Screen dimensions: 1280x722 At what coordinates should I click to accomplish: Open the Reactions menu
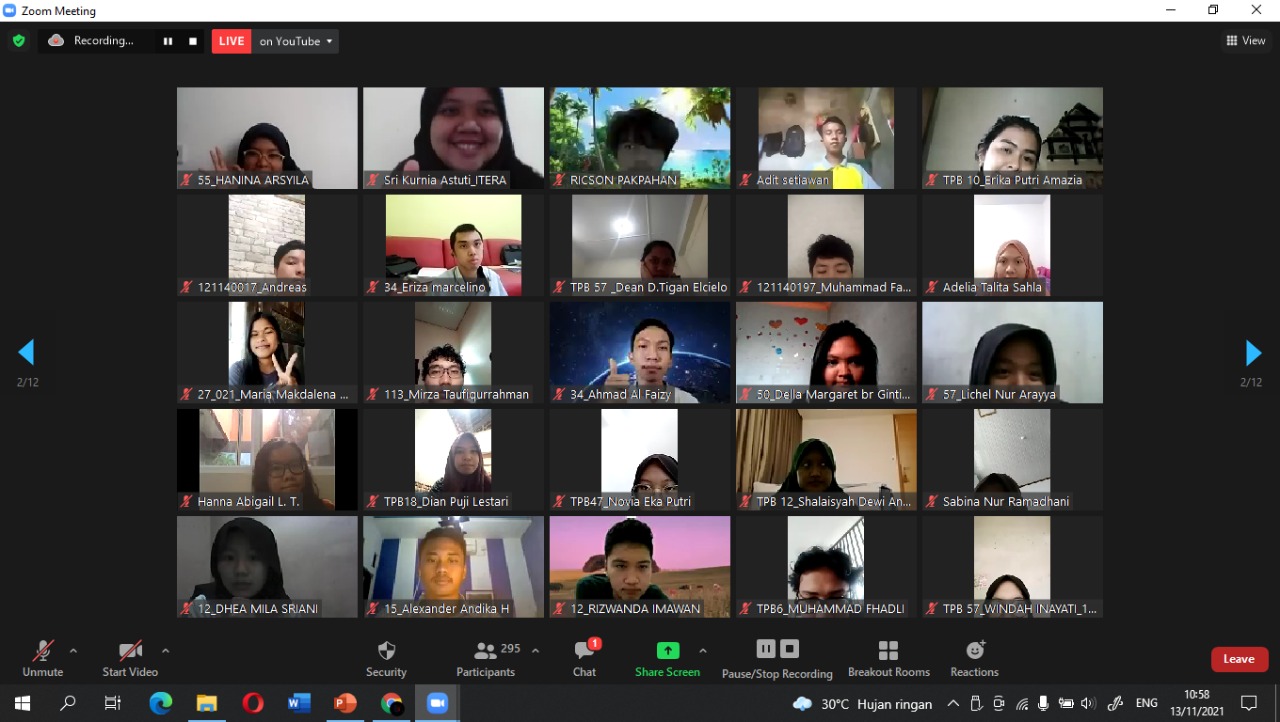pyautogui.click(x=974, y=658)
